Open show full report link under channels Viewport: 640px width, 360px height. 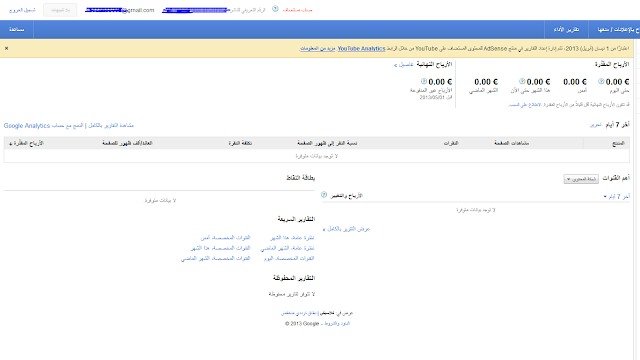coord(346,229)
